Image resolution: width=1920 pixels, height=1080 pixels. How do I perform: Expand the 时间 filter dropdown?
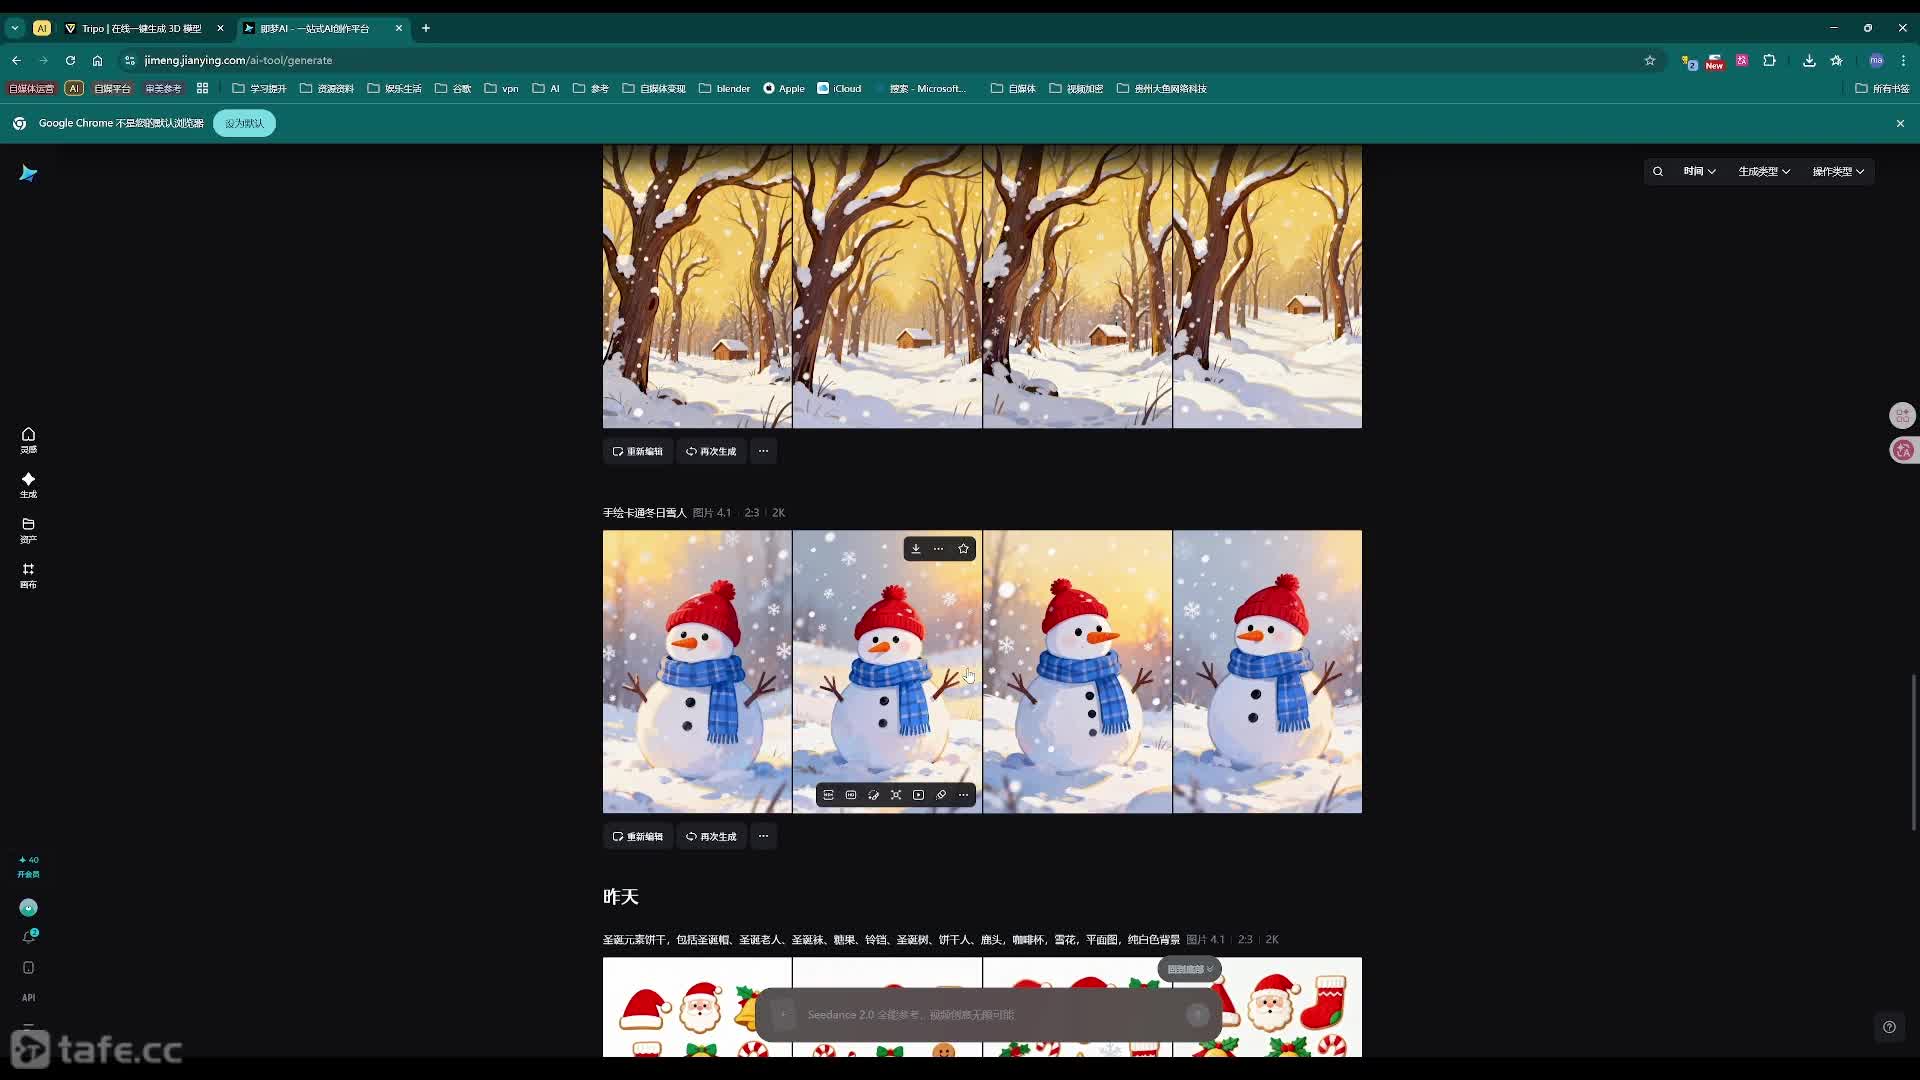point(1699,172)
